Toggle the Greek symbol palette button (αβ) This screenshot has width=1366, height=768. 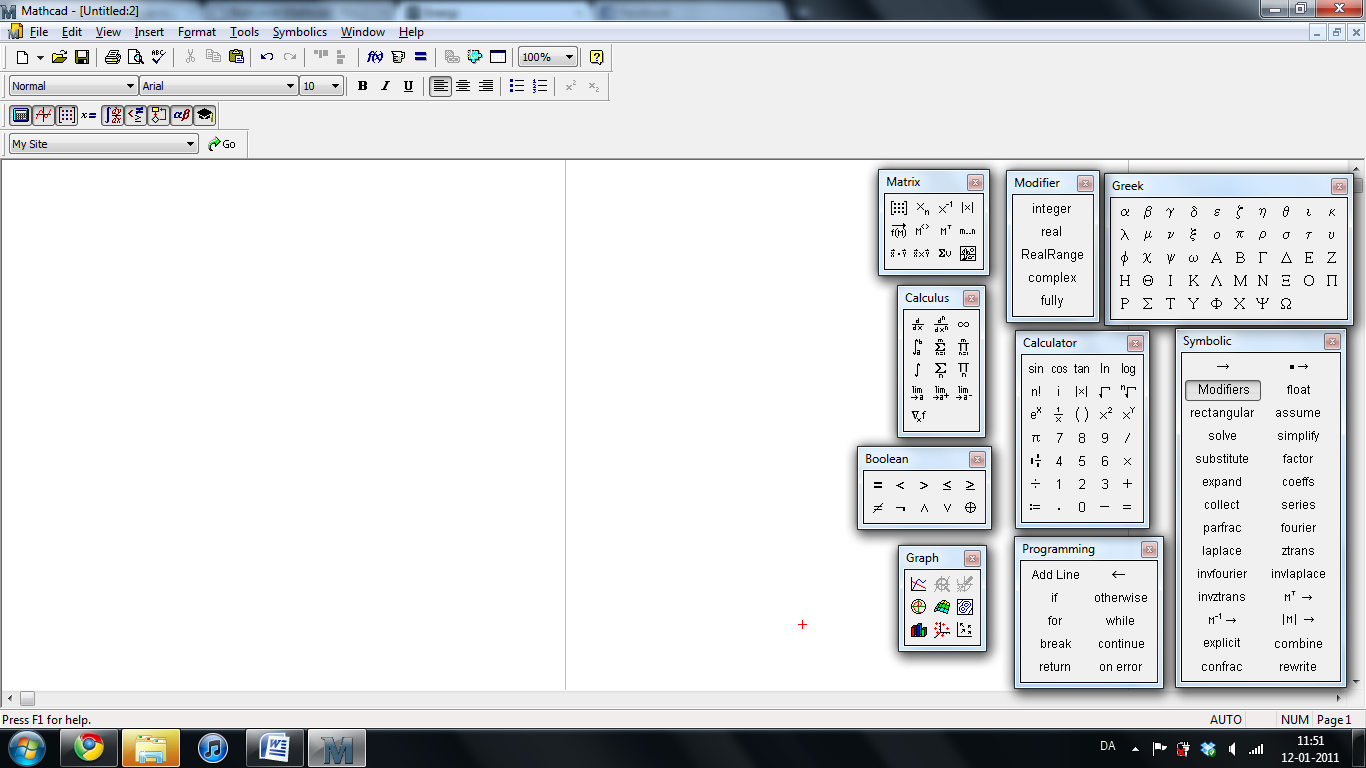point(182,115)
